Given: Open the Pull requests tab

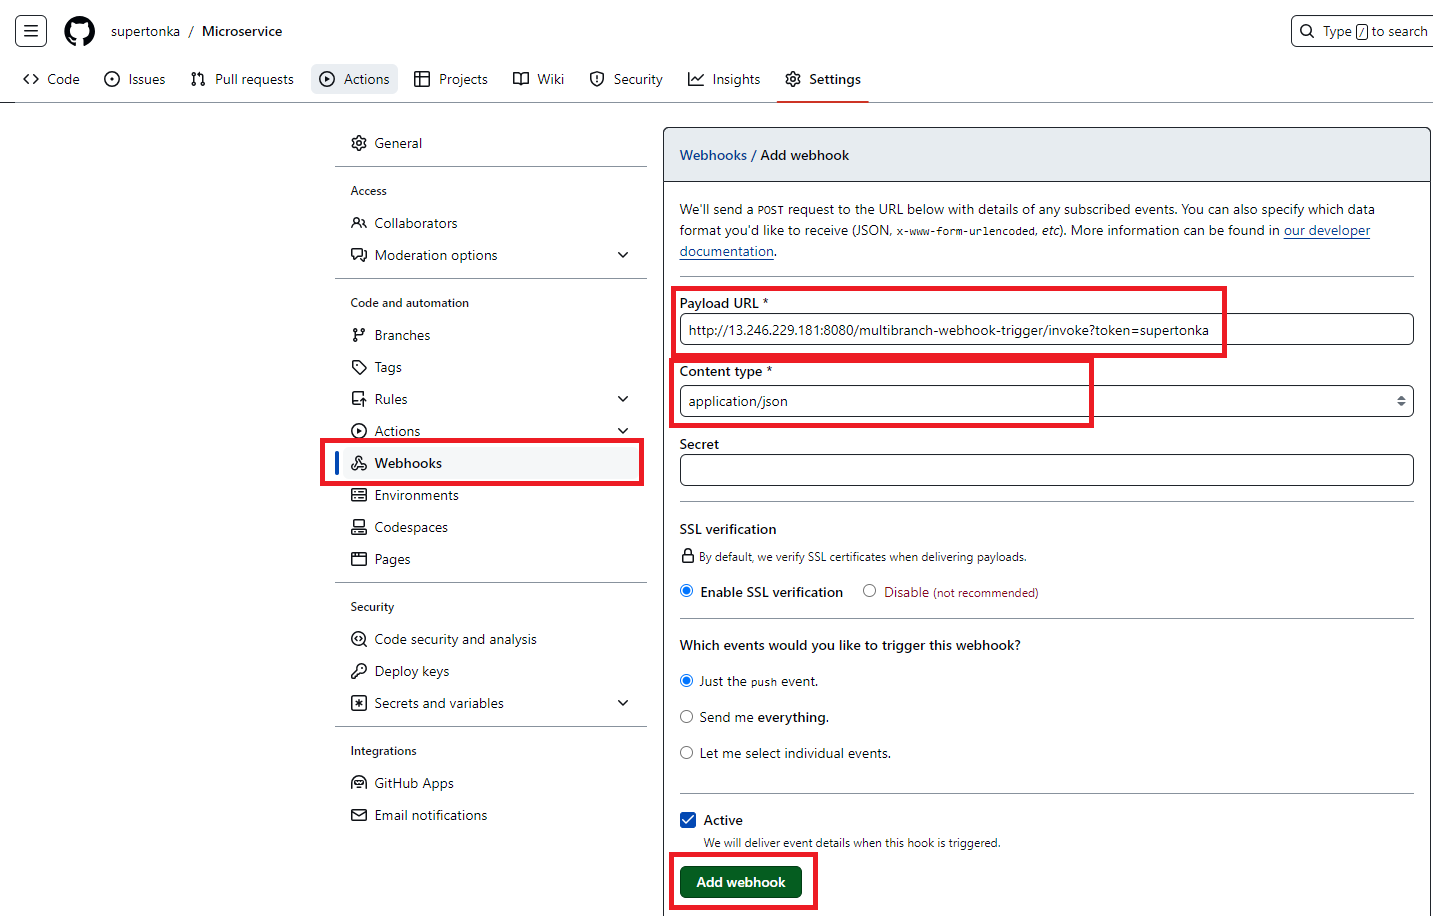Looking at the screenshot, I should pyautogui.click(x=242, y=79).
